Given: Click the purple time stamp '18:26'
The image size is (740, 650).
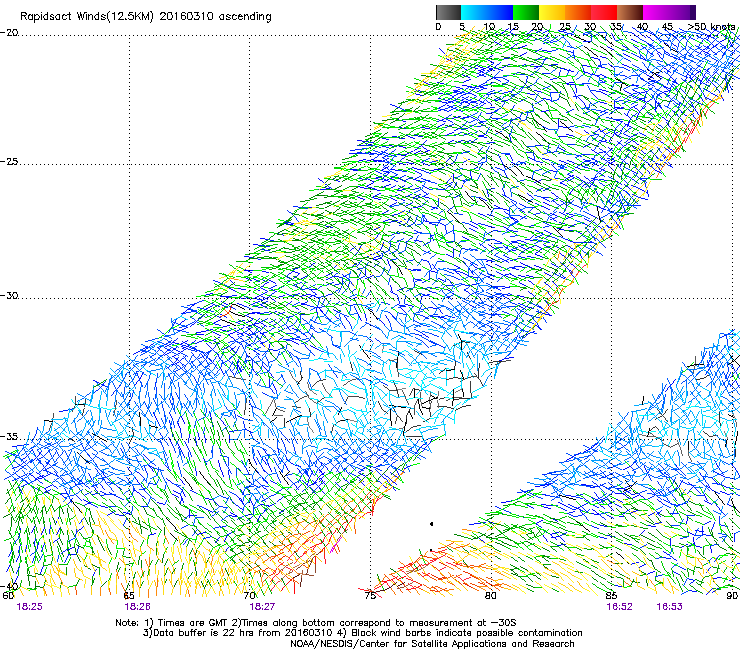Looking at the screenshot, I should coord(137,607).
